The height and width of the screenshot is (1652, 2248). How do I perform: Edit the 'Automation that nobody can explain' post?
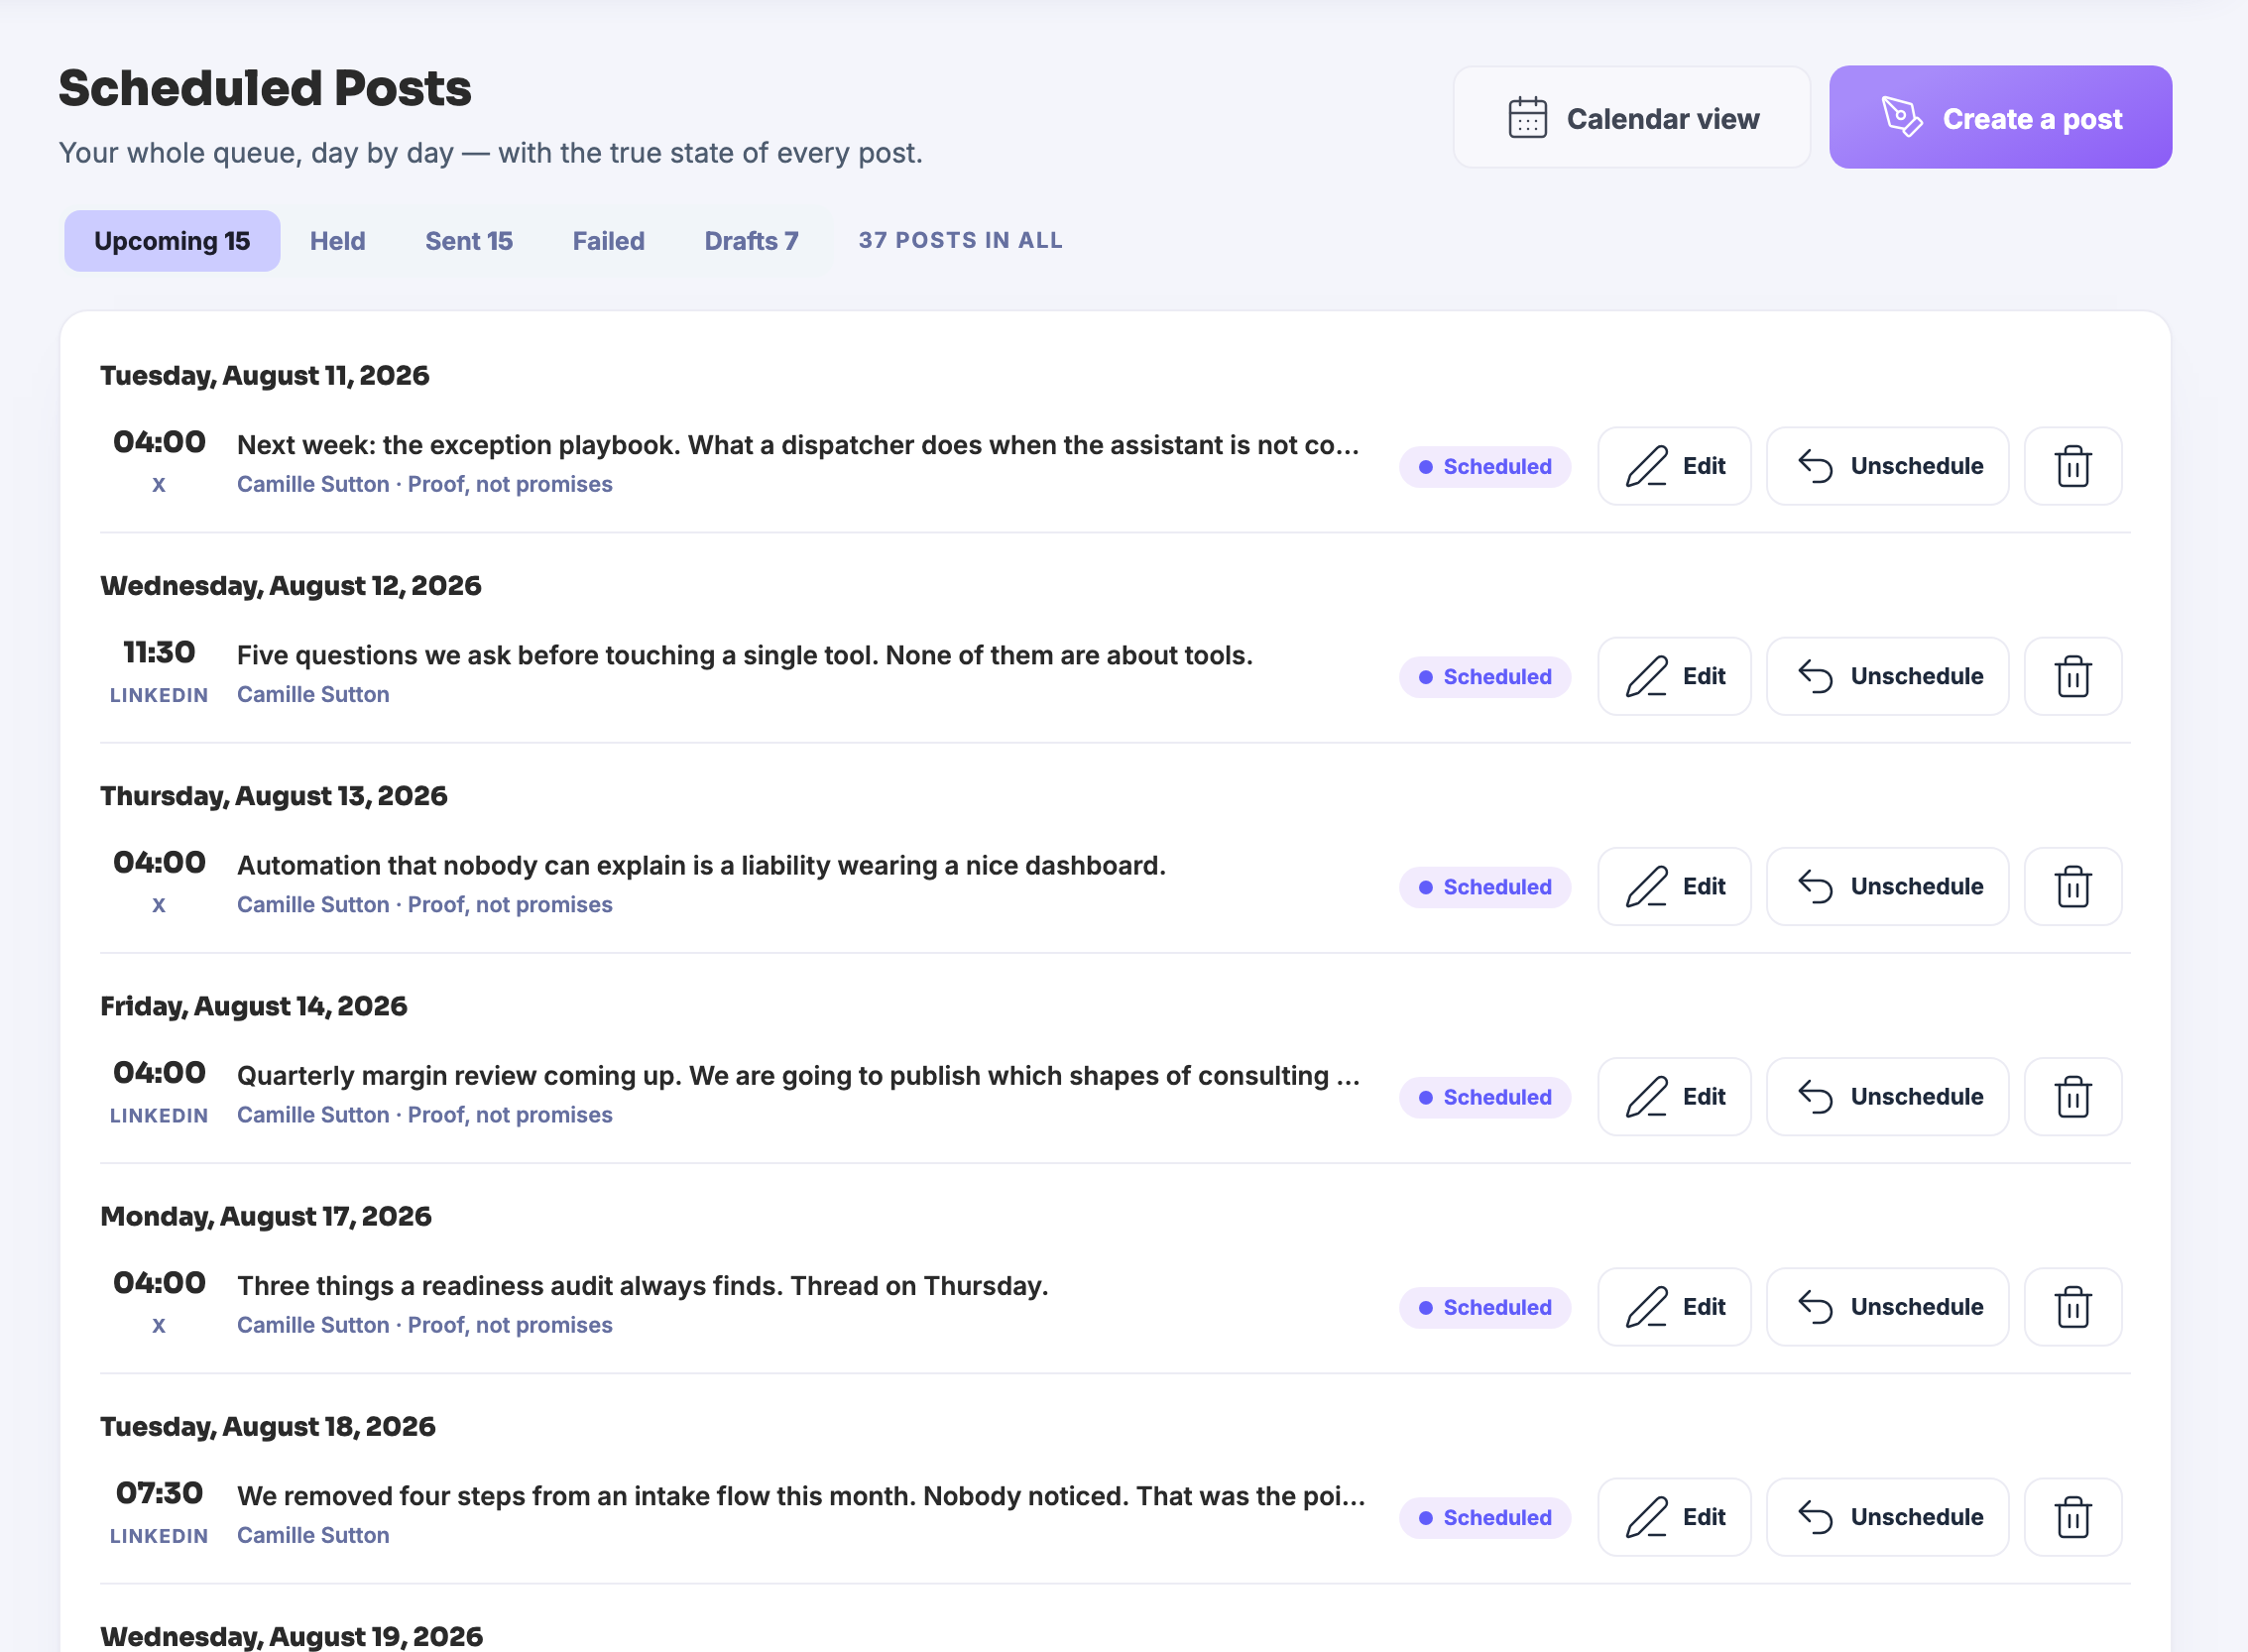(1674, 886)
